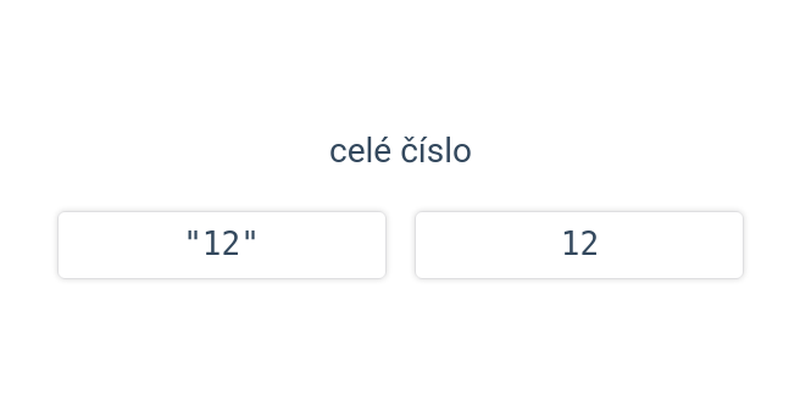Click the answer button showing 12 without quotes
The height and width of the screenshot is (400, 800).
coord(579,244)
